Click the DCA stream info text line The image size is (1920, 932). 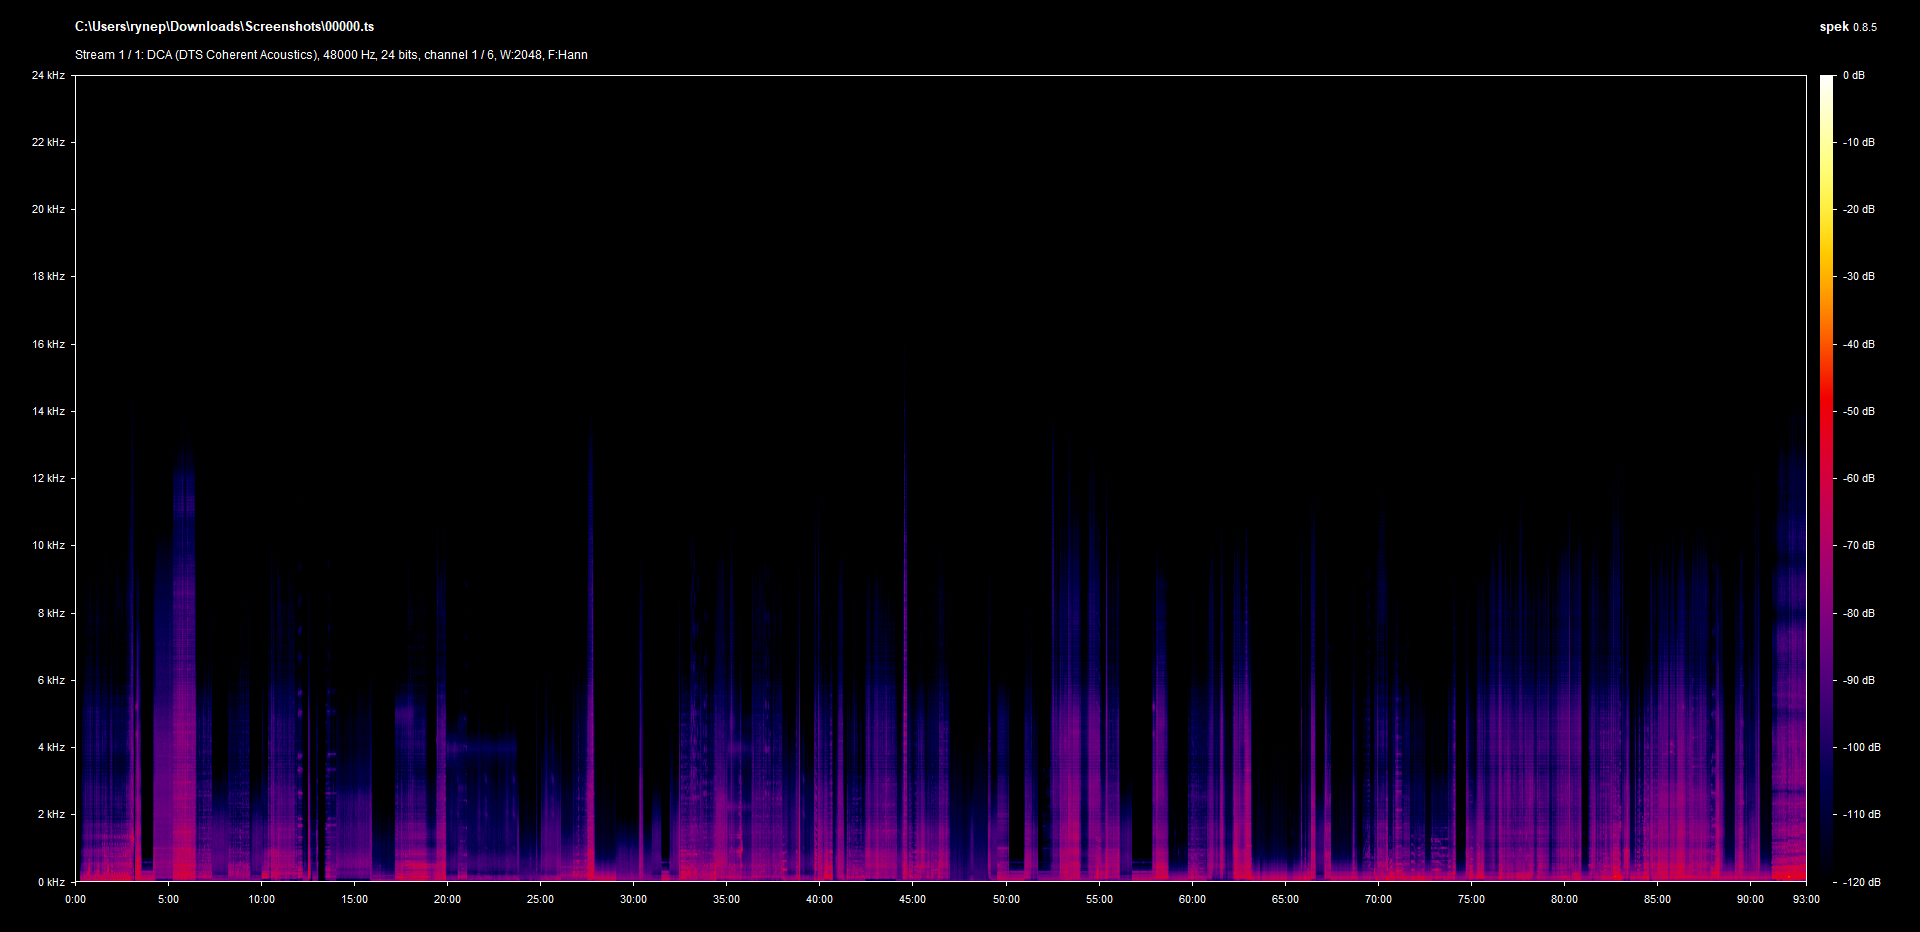coord(331,55)
